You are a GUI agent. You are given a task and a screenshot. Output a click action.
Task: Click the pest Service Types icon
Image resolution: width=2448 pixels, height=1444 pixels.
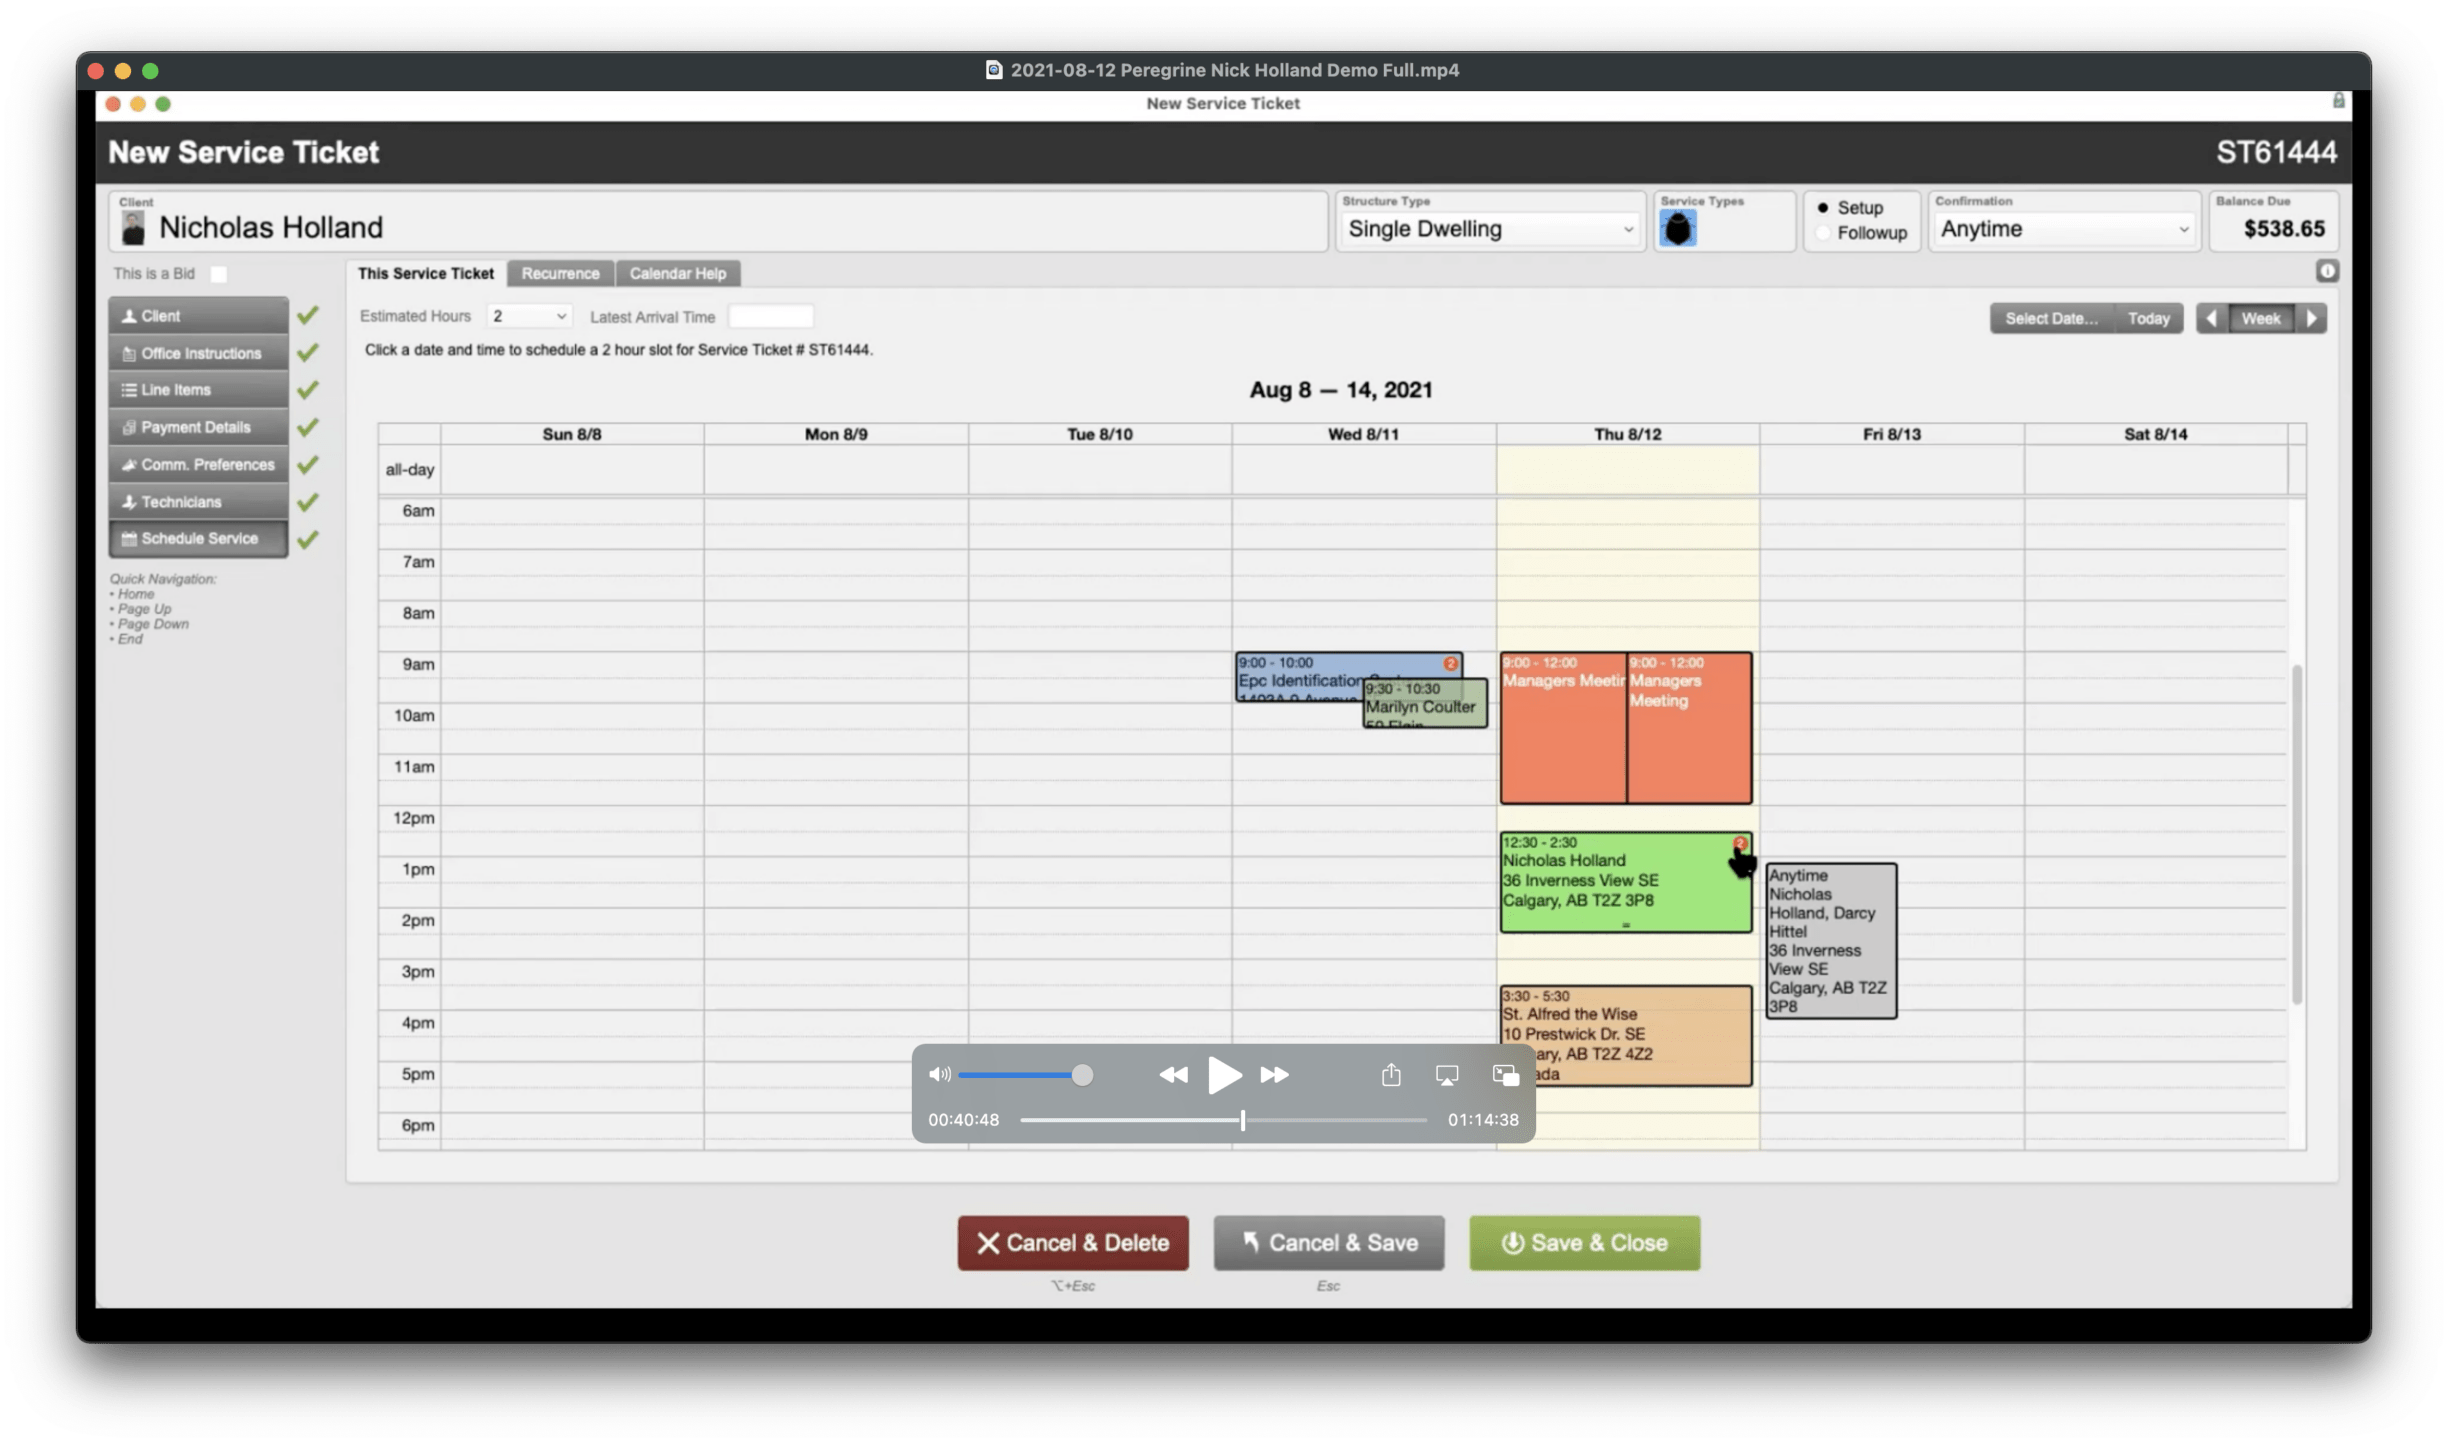click(x=1677, y=229)
